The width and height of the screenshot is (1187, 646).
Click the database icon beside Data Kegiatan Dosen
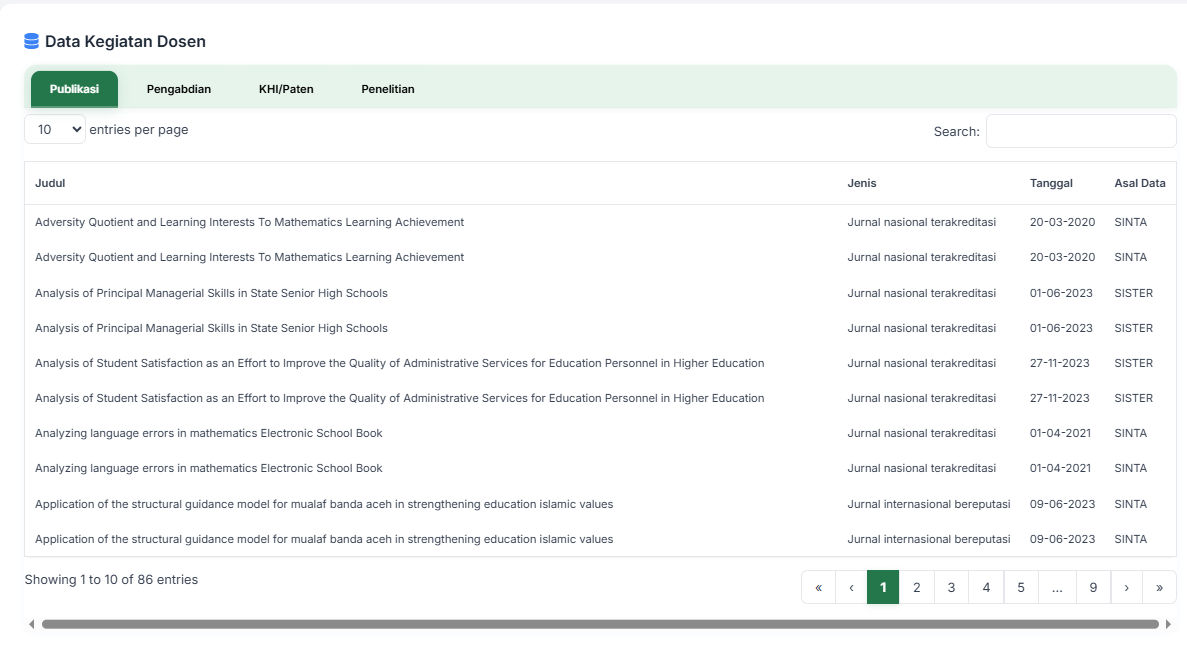coord(31,41)
